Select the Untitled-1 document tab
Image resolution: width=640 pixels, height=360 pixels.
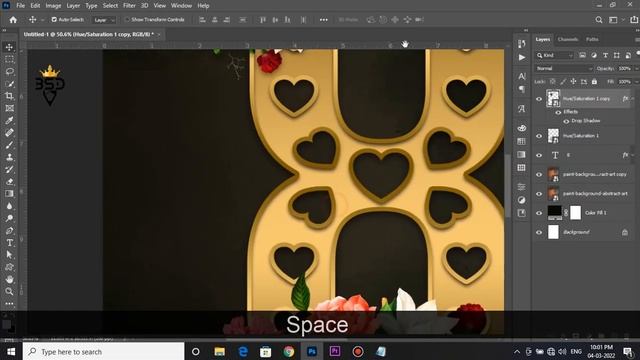pos(89,34)
